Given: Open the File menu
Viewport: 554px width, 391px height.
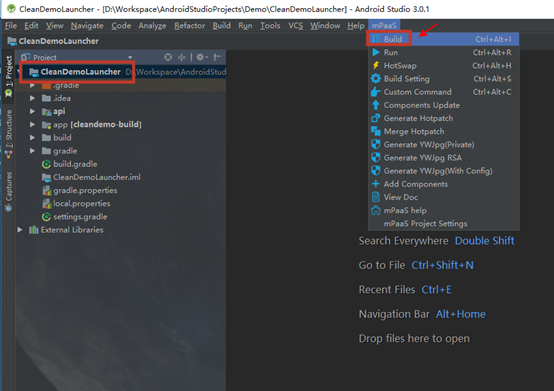Looking at the screenshot, I should (11, 26).
